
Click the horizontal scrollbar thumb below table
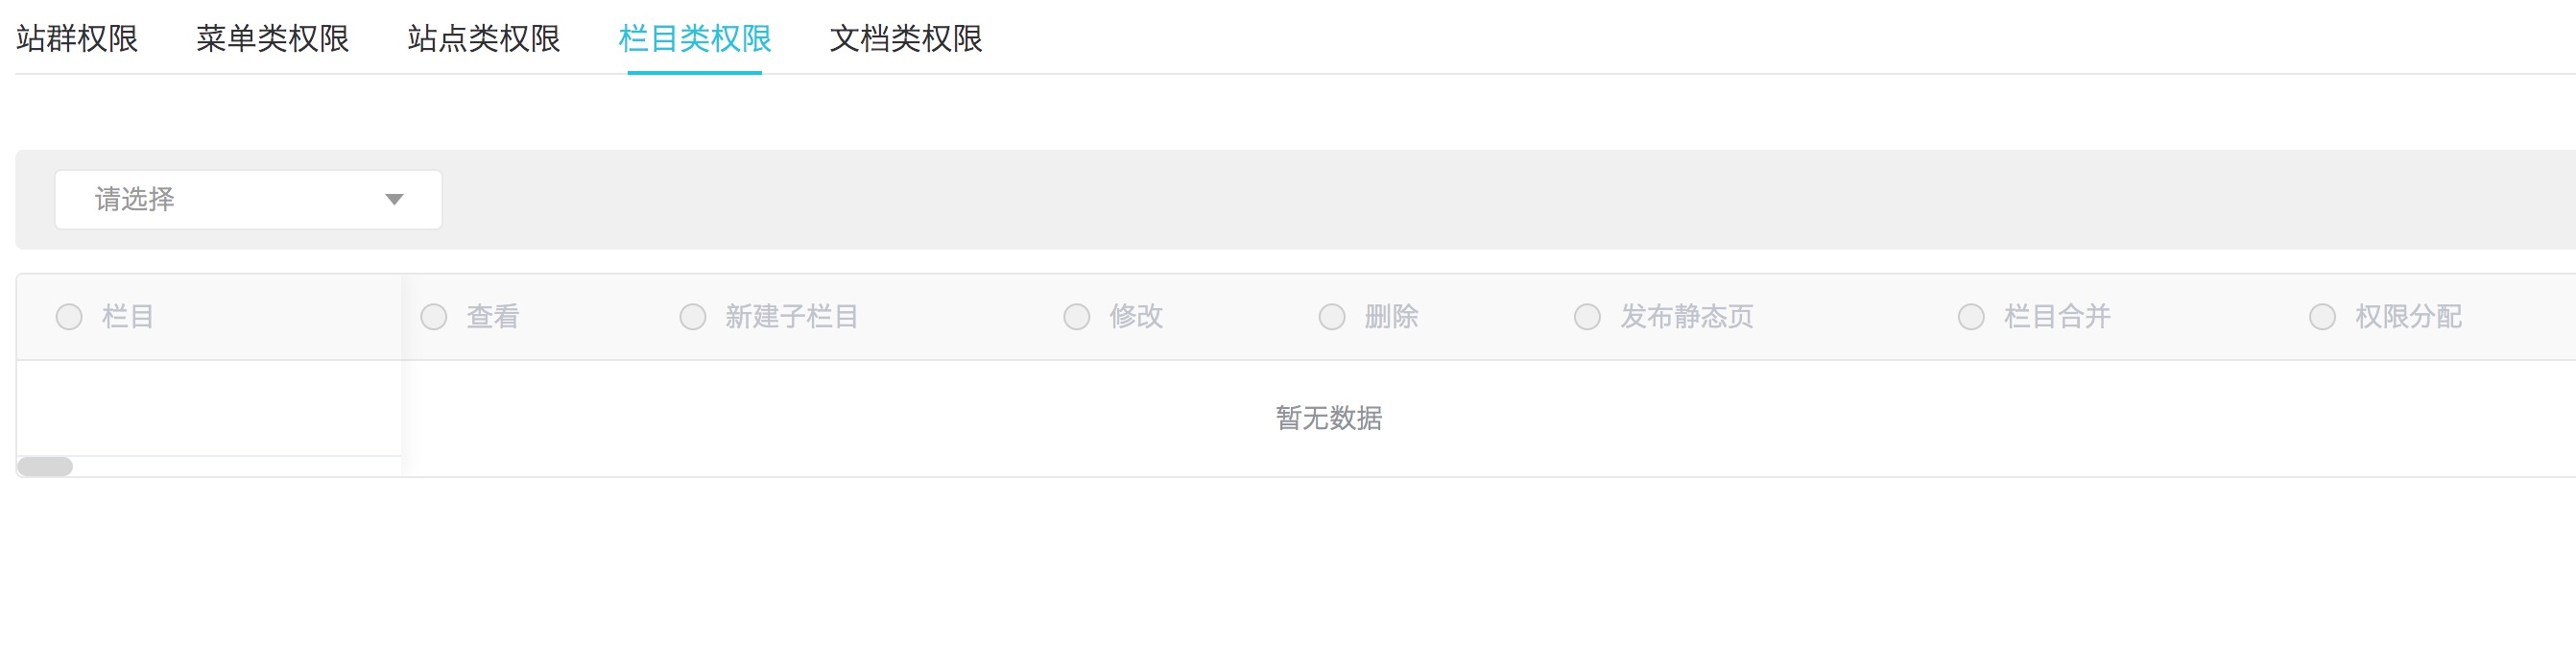[x=45, y=467]
